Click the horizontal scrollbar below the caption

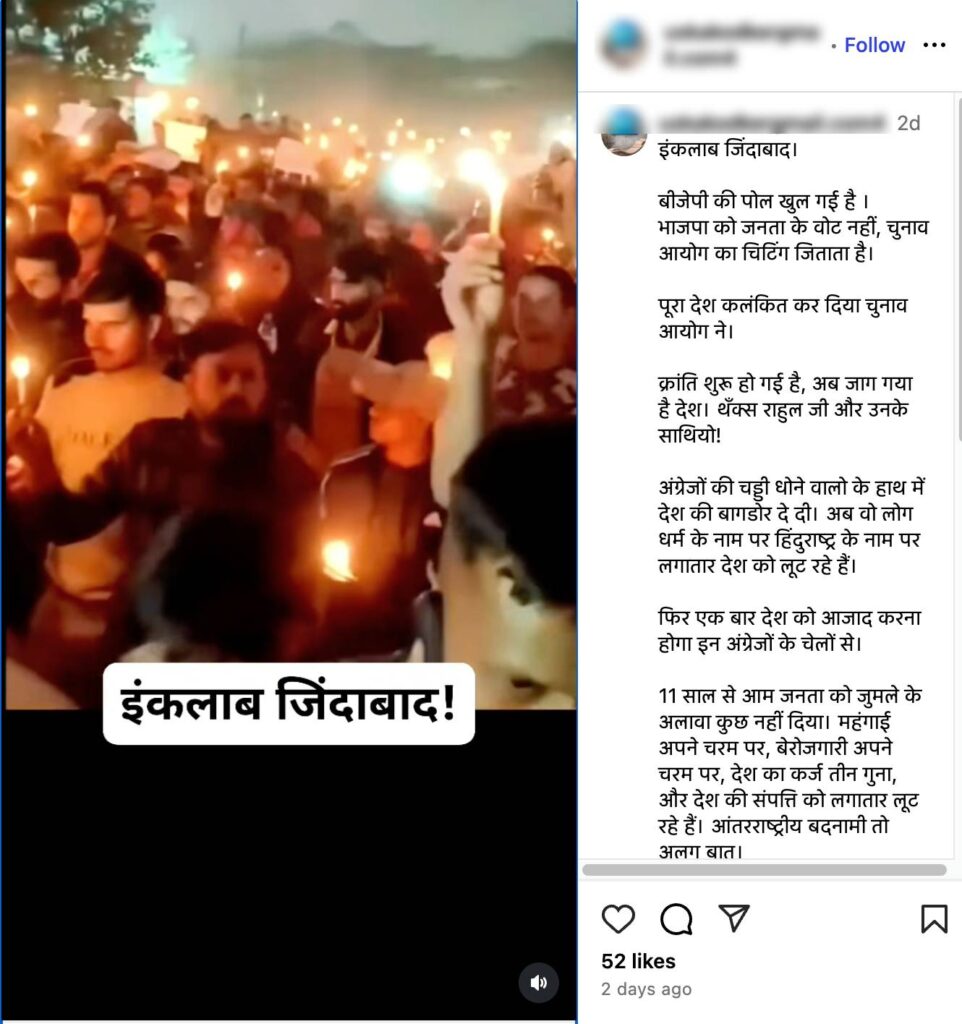tap(764, 870)
